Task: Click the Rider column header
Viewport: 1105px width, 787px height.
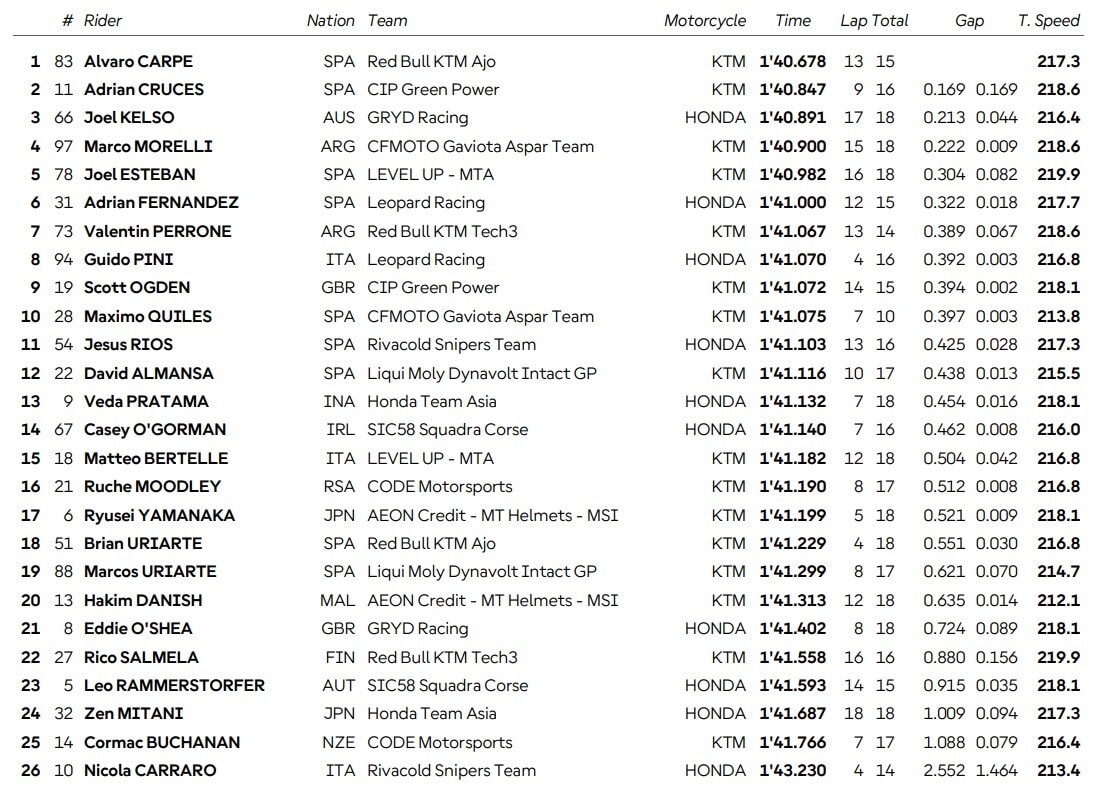Action: [103, 20]
